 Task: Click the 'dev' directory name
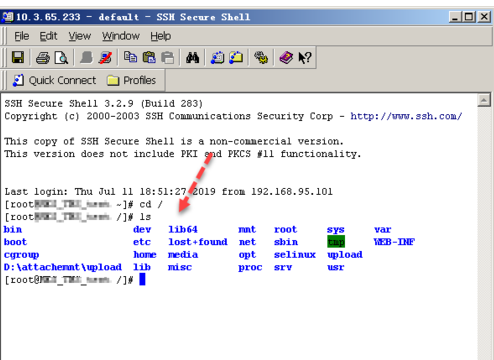pos(142,230)
